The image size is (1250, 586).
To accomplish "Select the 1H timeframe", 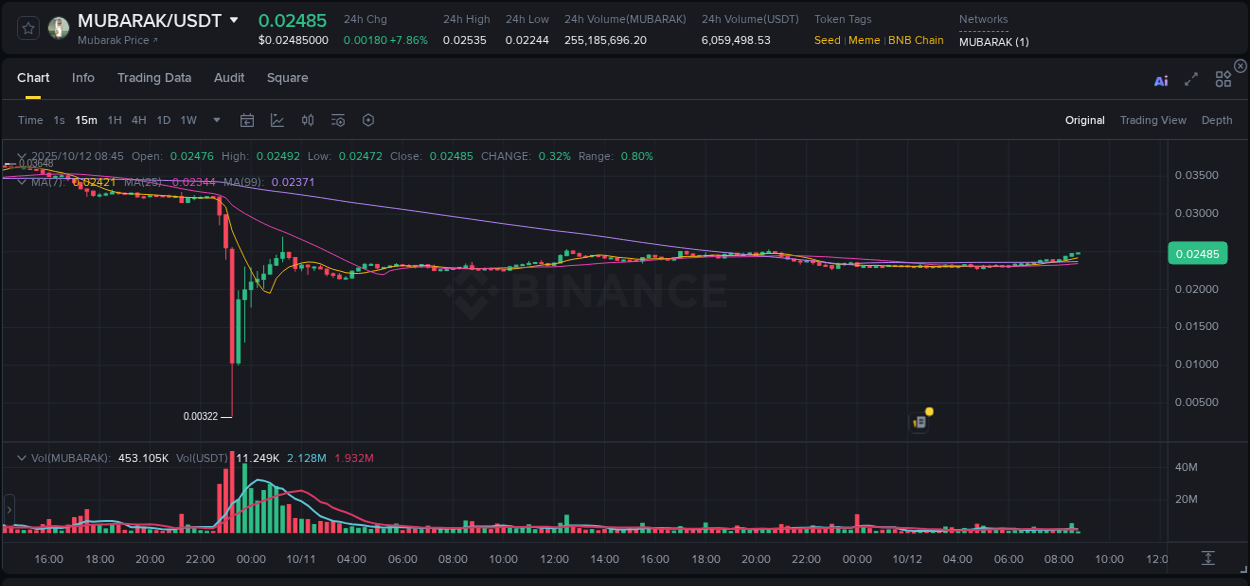I will (x=114, y=120).
